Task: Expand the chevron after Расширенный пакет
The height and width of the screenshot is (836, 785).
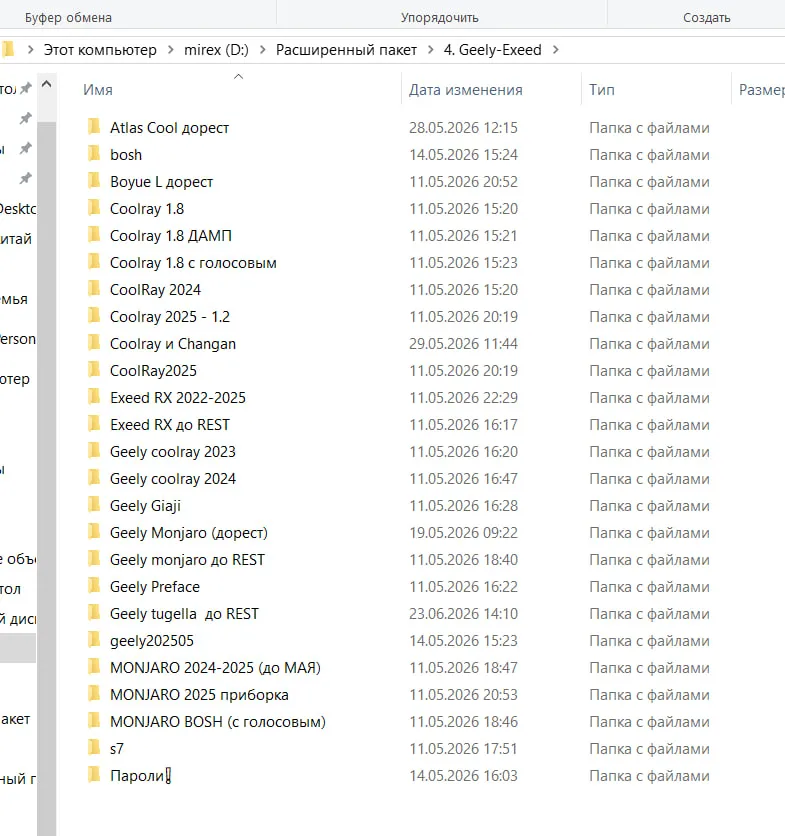Action: [430, 50]
